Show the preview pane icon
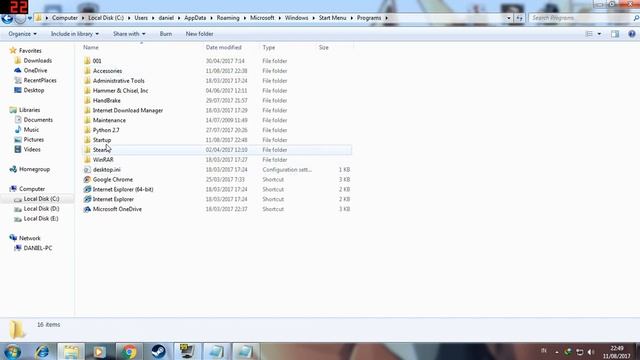The width and height of the screenshot is (640, 360). [615, 34]
